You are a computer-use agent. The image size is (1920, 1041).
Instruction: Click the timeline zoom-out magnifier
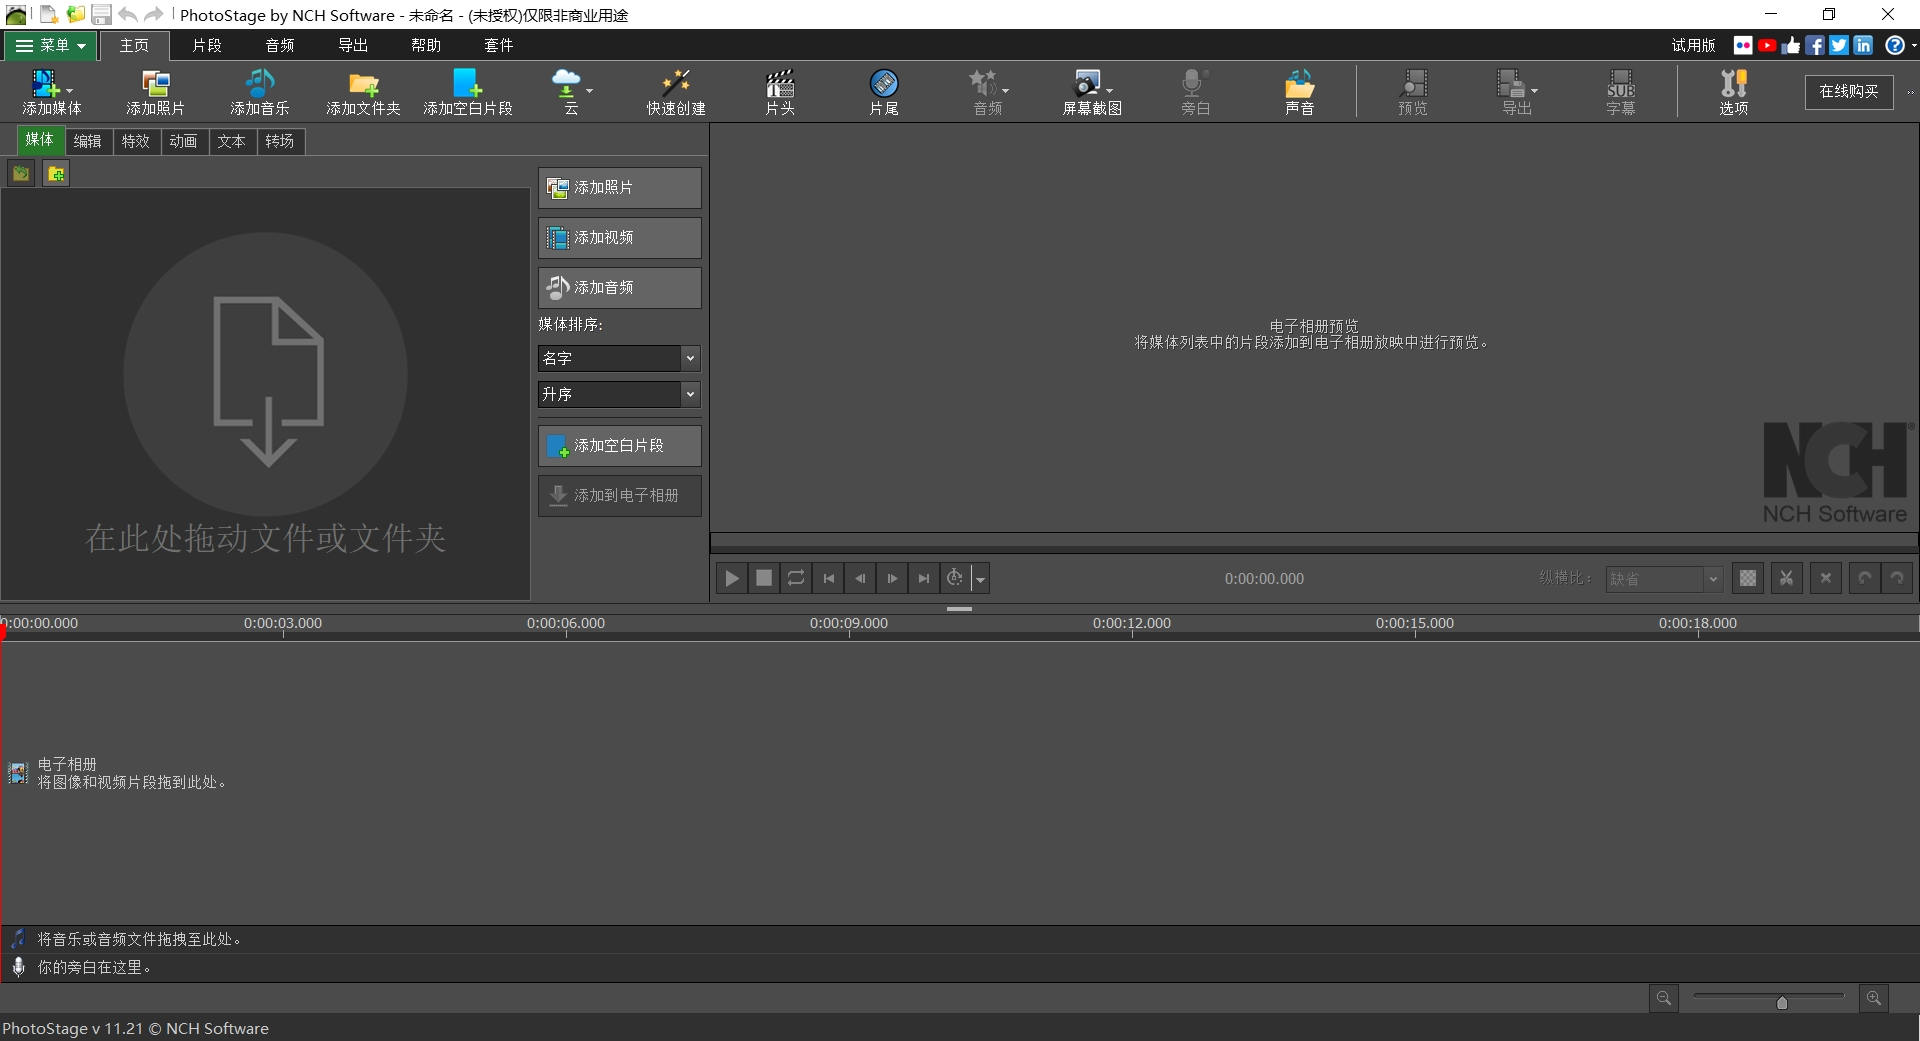(1664, 998)
